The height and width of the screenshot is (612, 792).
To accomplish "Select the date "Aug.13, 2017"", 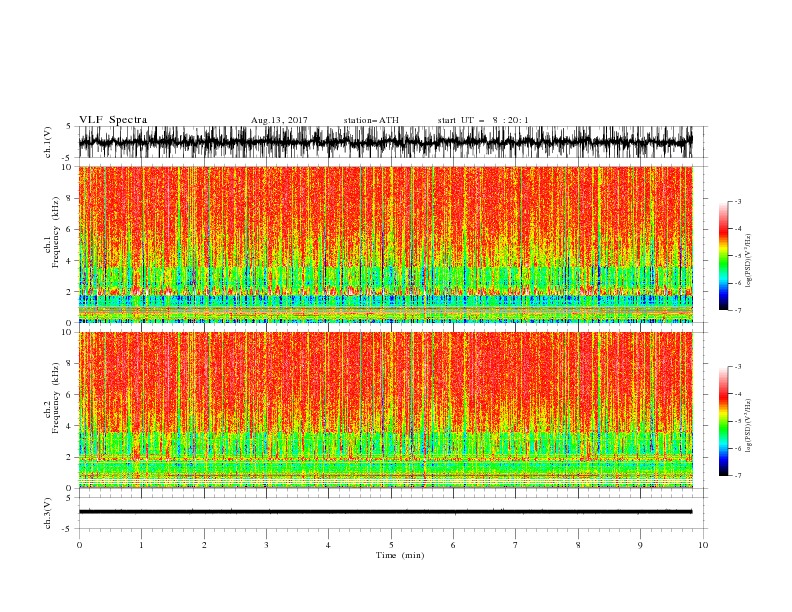I will pos(279,120).
